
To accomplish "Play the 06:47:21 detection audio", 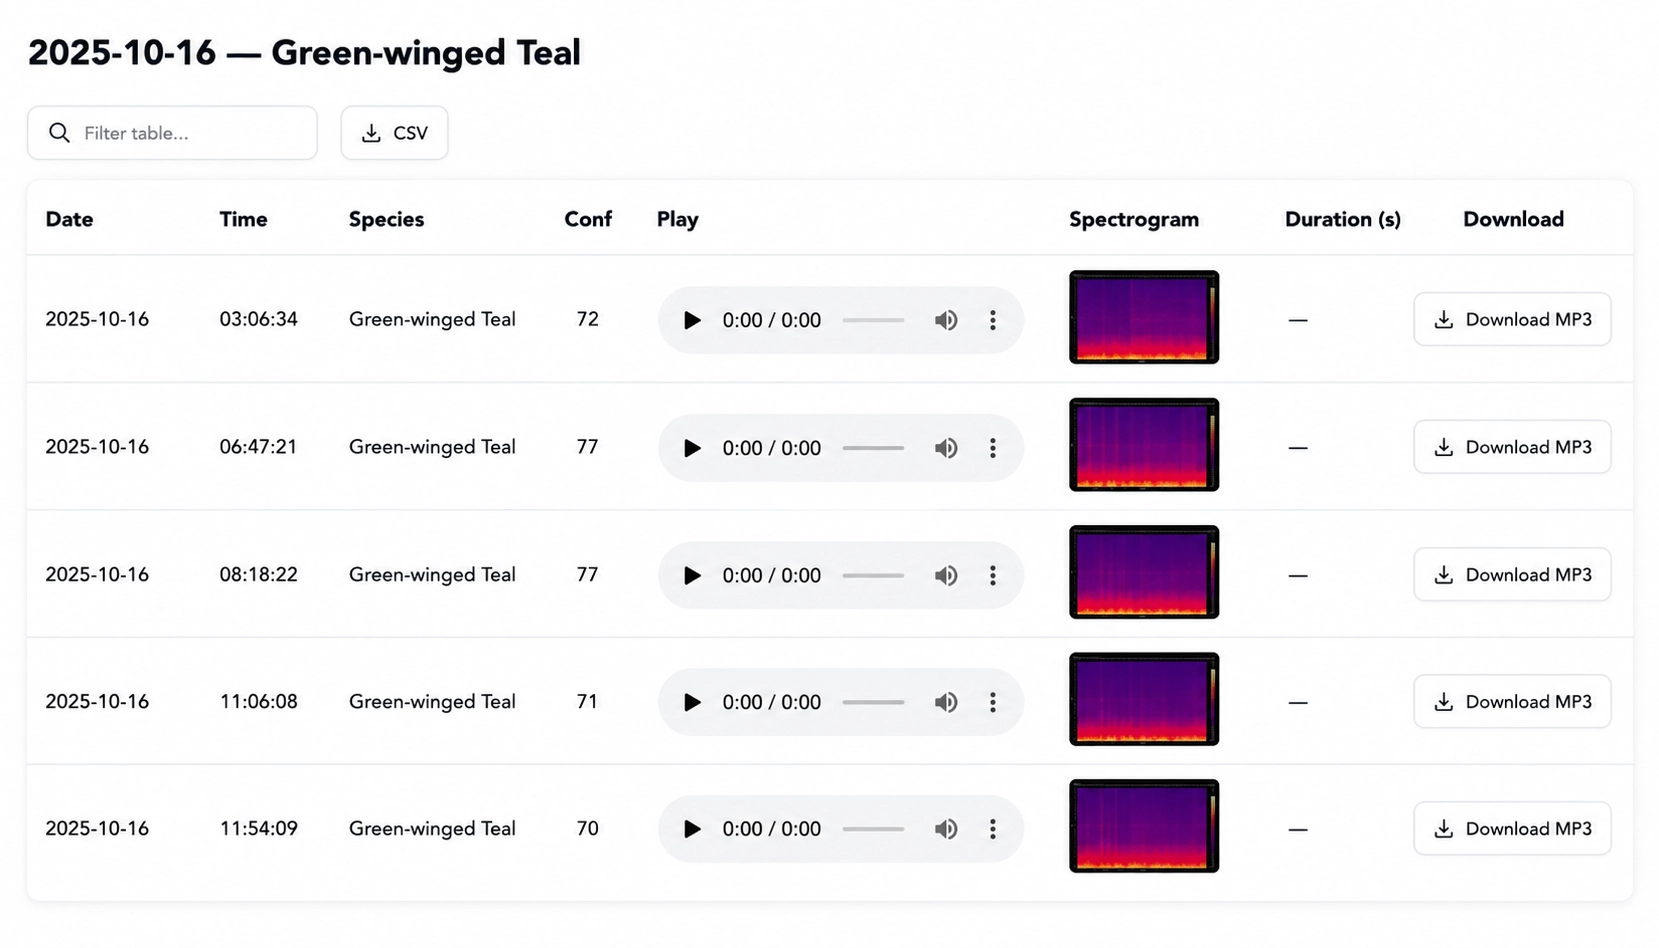I will pos(691,448).
